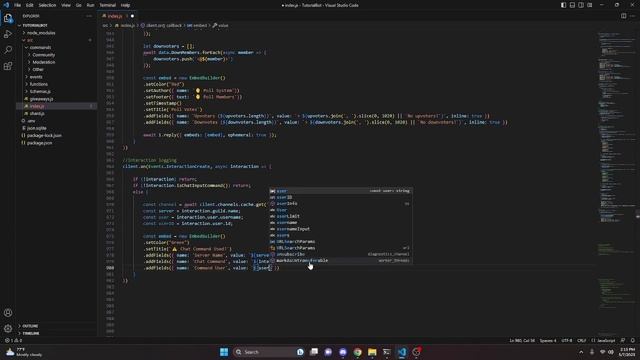Click the Ln/Col cursor position status

[522, 340]
